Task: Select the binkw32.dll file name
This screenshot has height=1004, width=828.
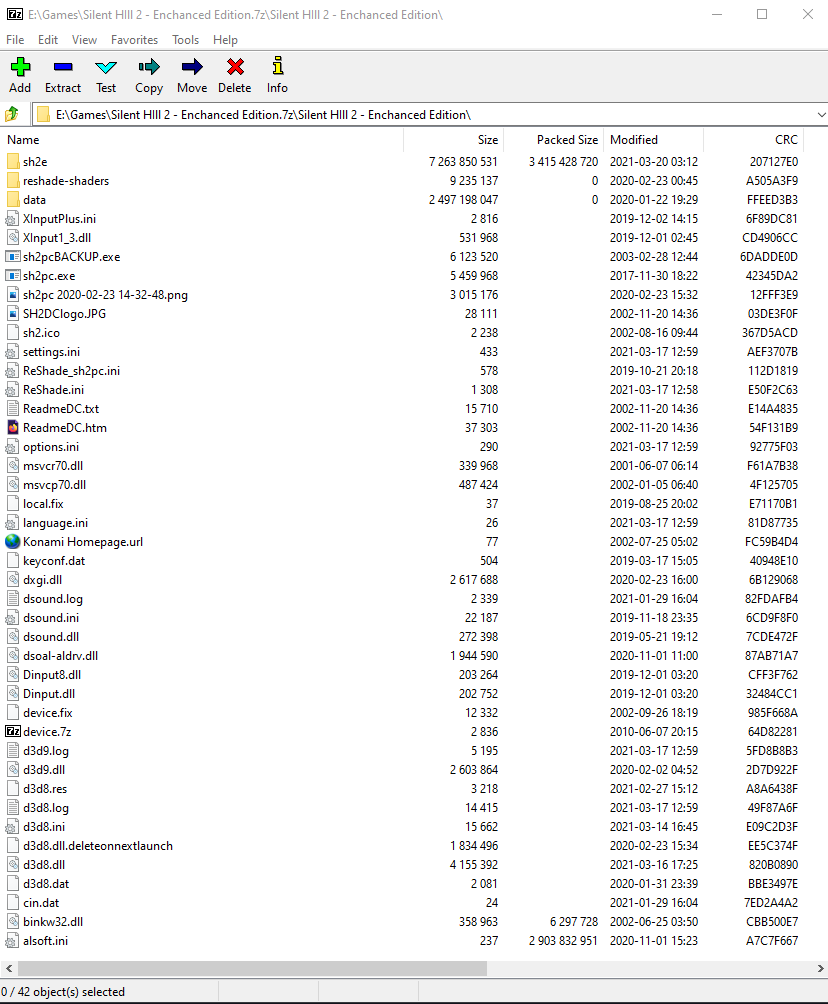Action: coord(53,921)
